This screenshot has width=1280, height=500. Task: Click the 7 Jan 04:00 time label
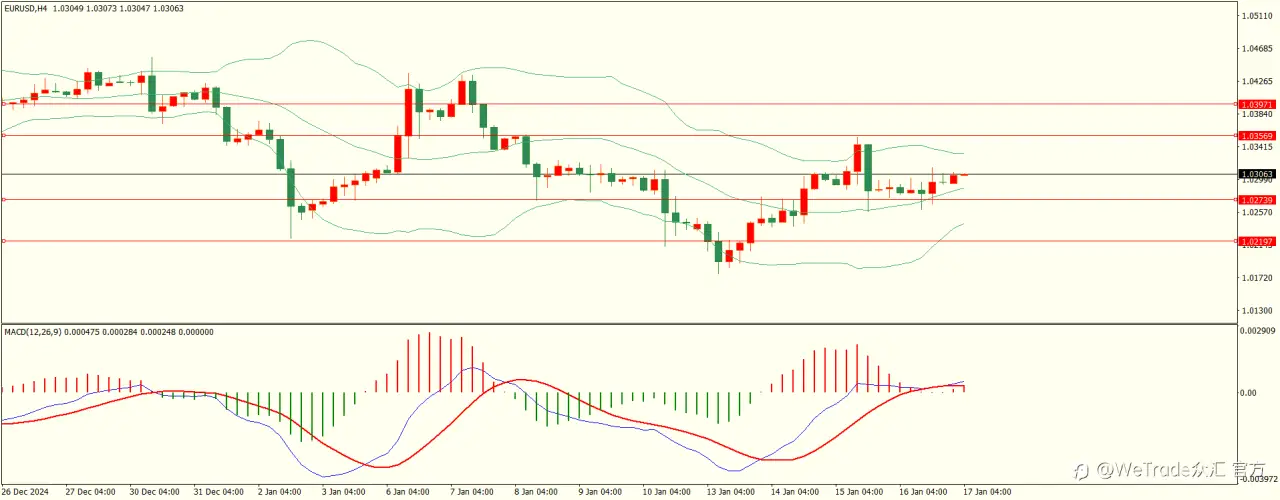[x=471, y=492]
